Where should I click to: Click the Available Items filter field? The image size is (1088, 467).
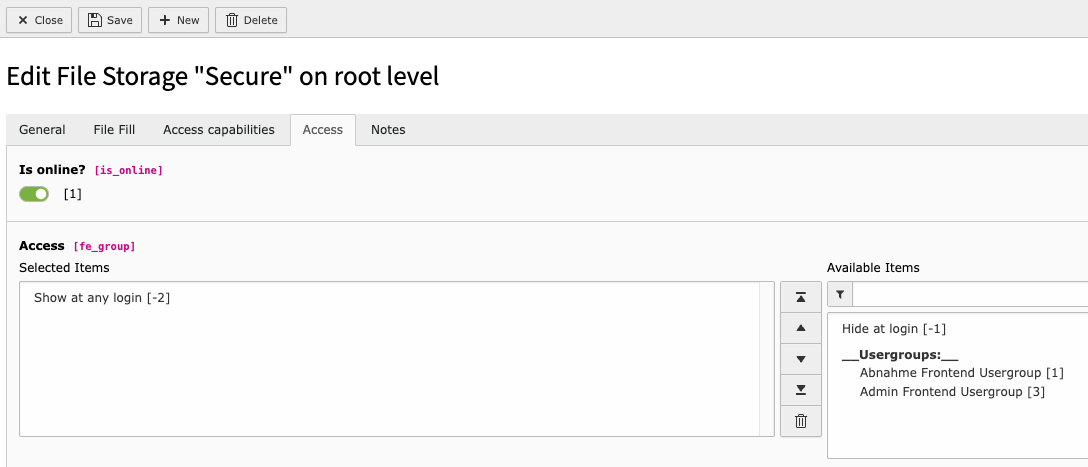[970, 295]
